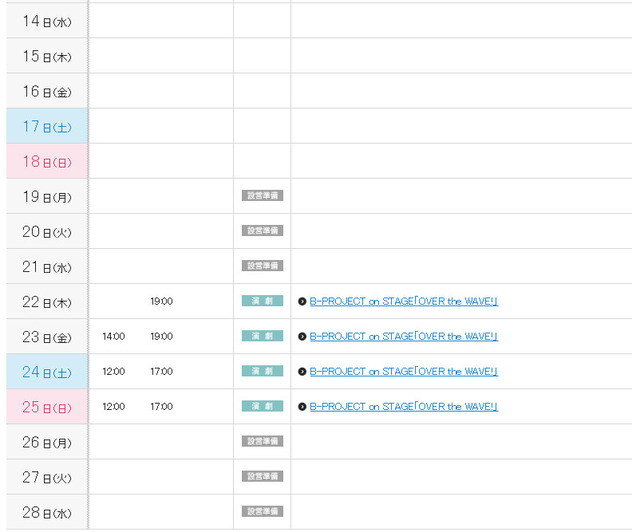640x532 pixels.
Task: Select the 23日(金) date cell
Action: pyautogui.click(x=47, y=336)
